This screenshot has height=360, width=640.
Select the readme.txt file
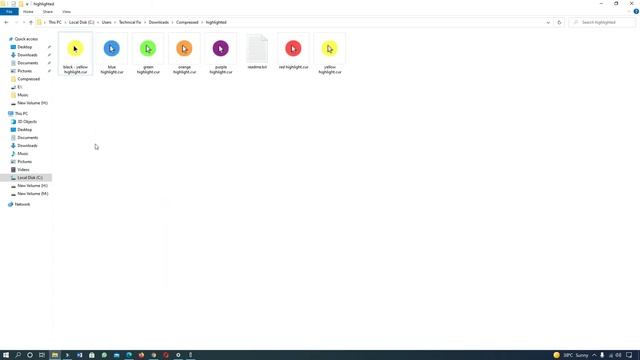[x=257, y=51]
